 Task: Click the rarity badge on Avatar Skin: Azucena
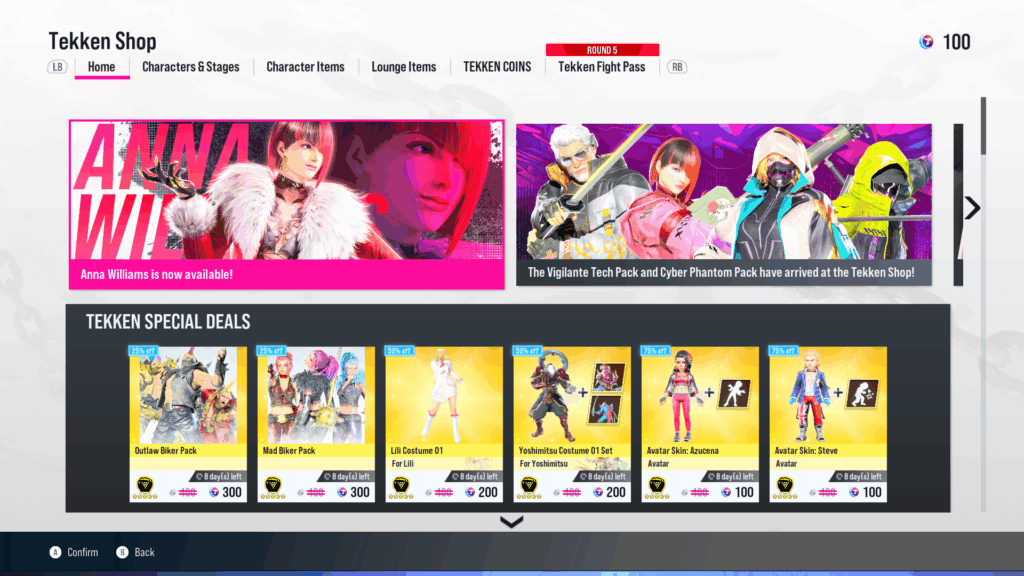click(657, 487)
